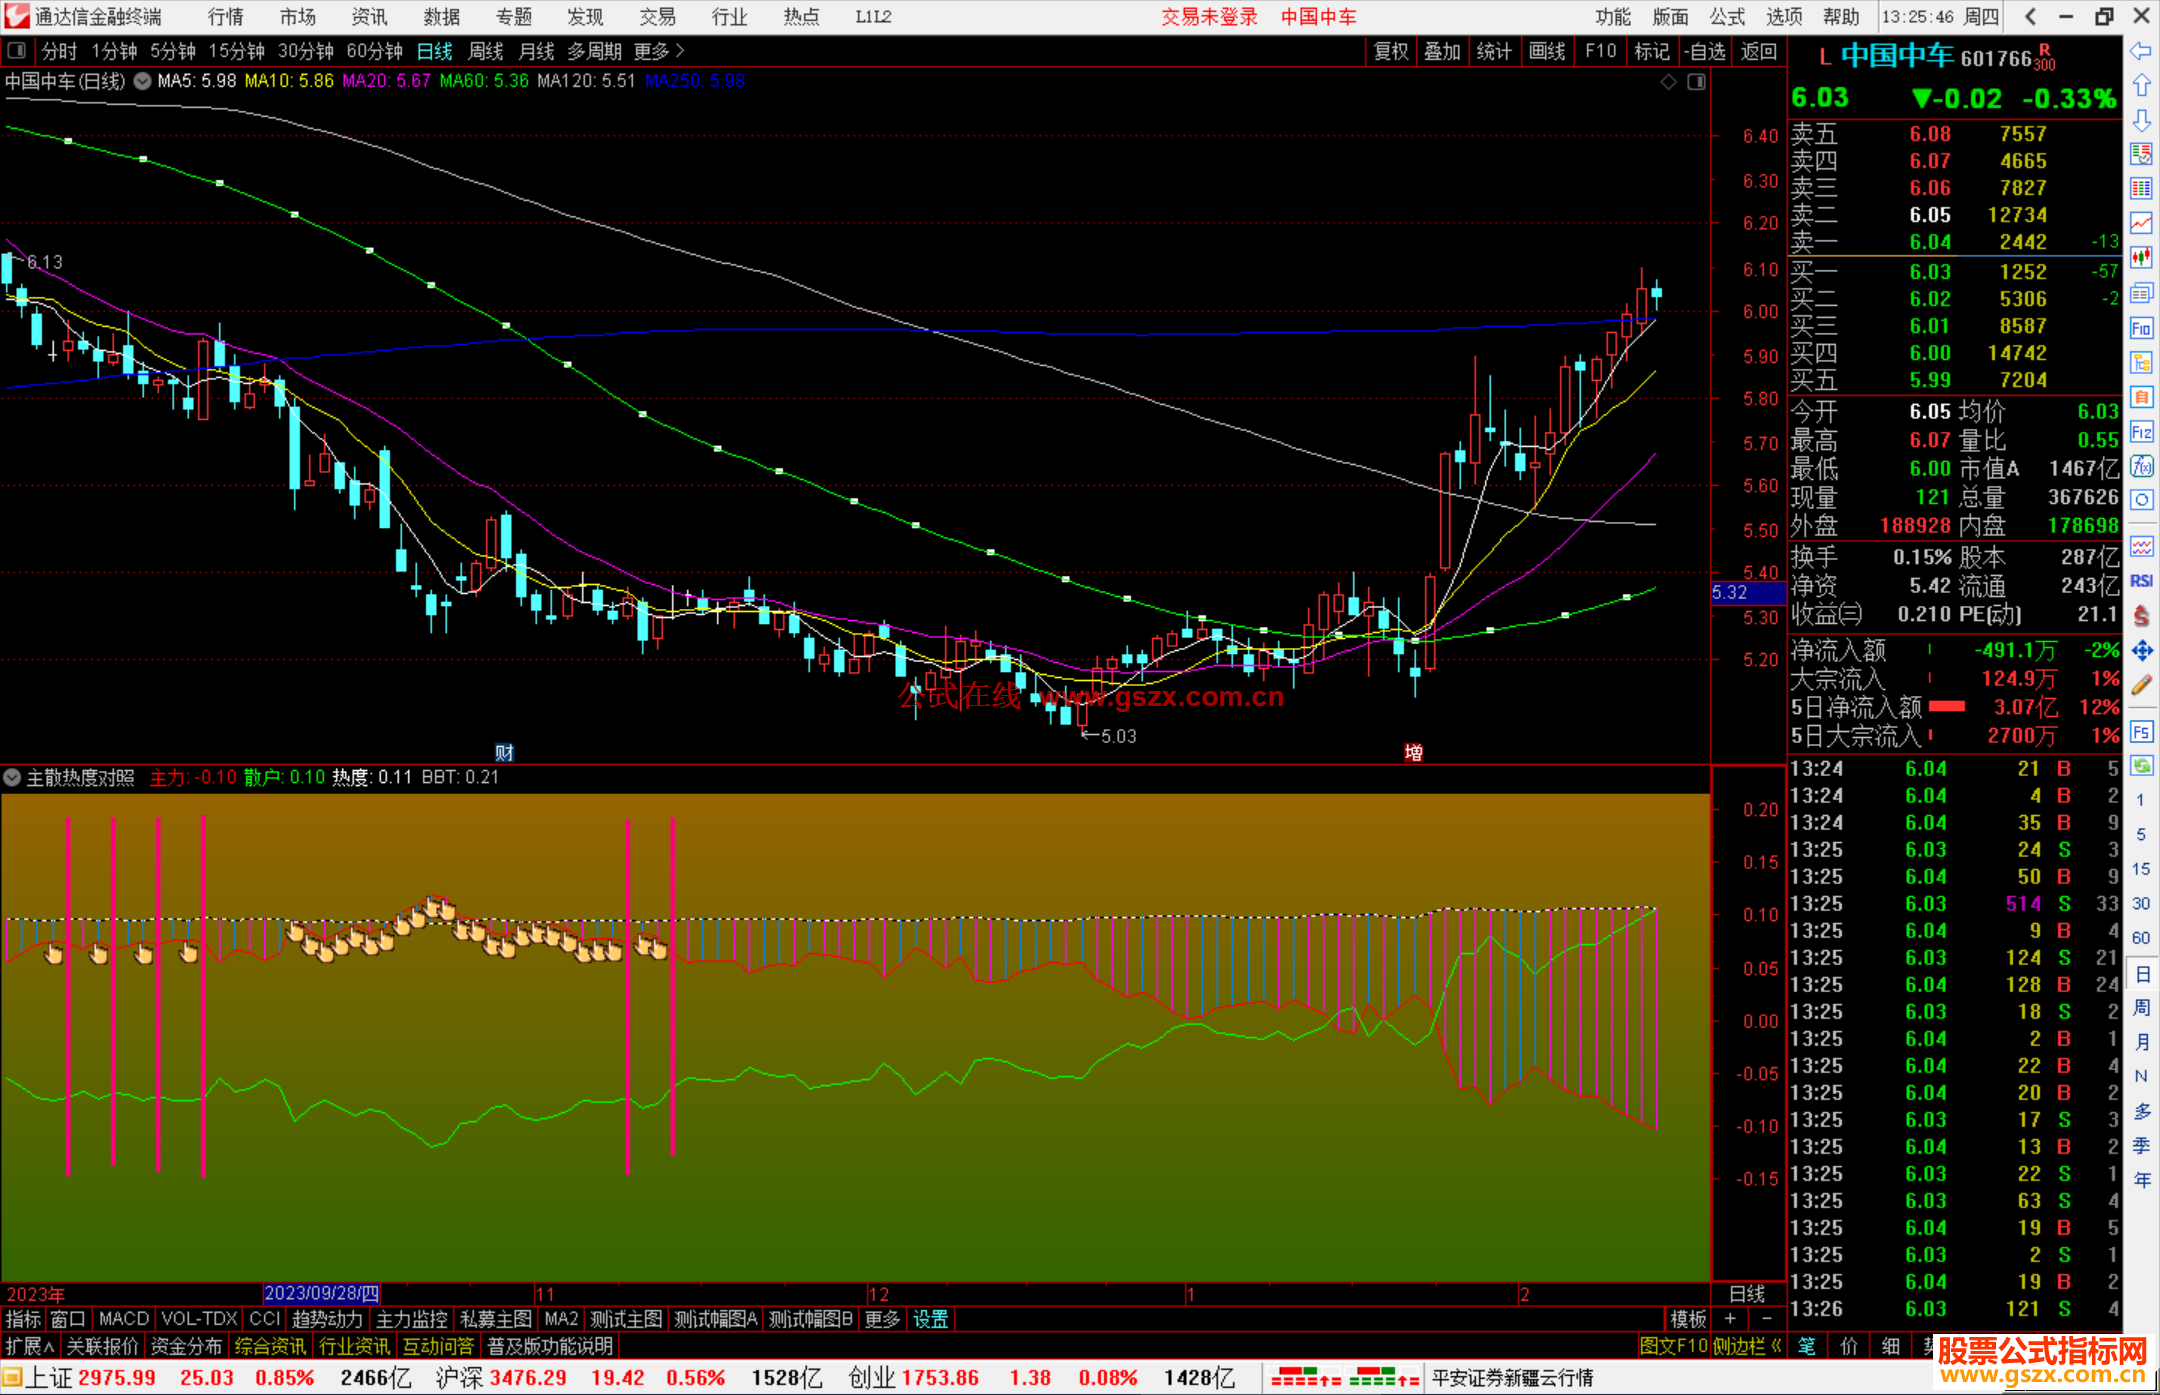Click the 交易未登录 link
This screenshot has height=1395, width=2160.
(1209, 16)
